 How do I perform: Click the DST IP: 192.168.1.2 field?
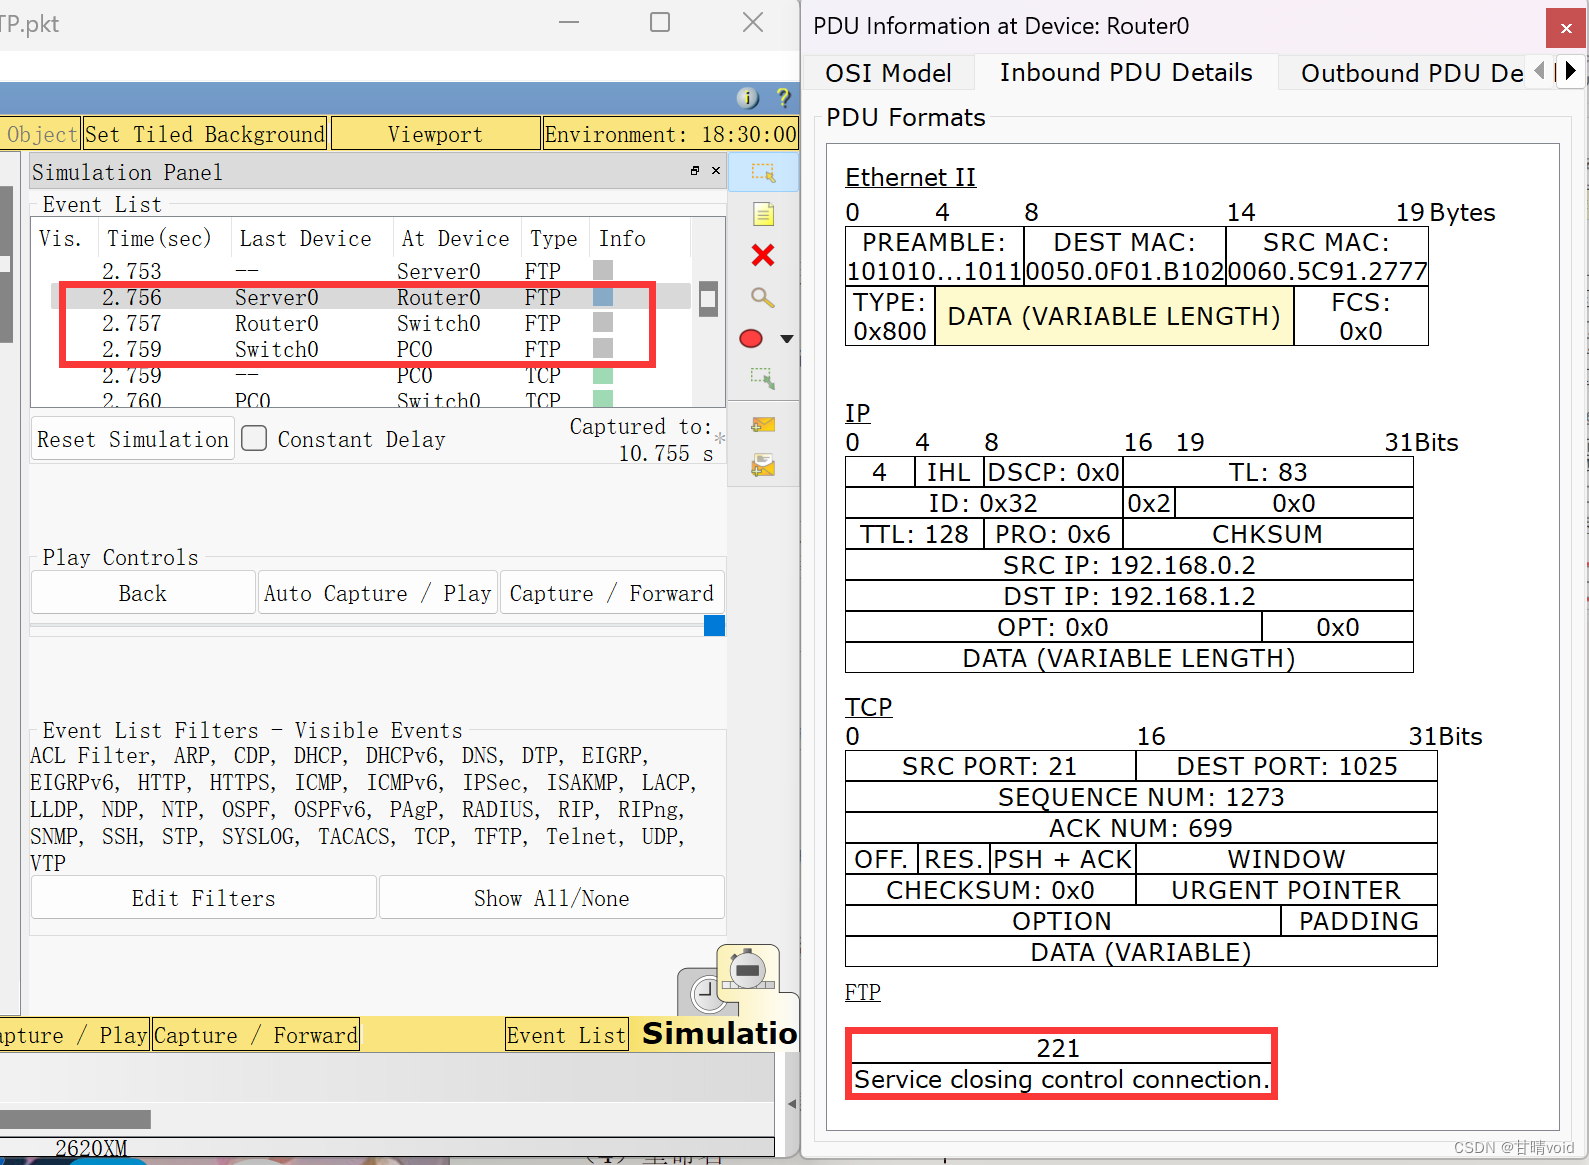tap(1129, 596)
